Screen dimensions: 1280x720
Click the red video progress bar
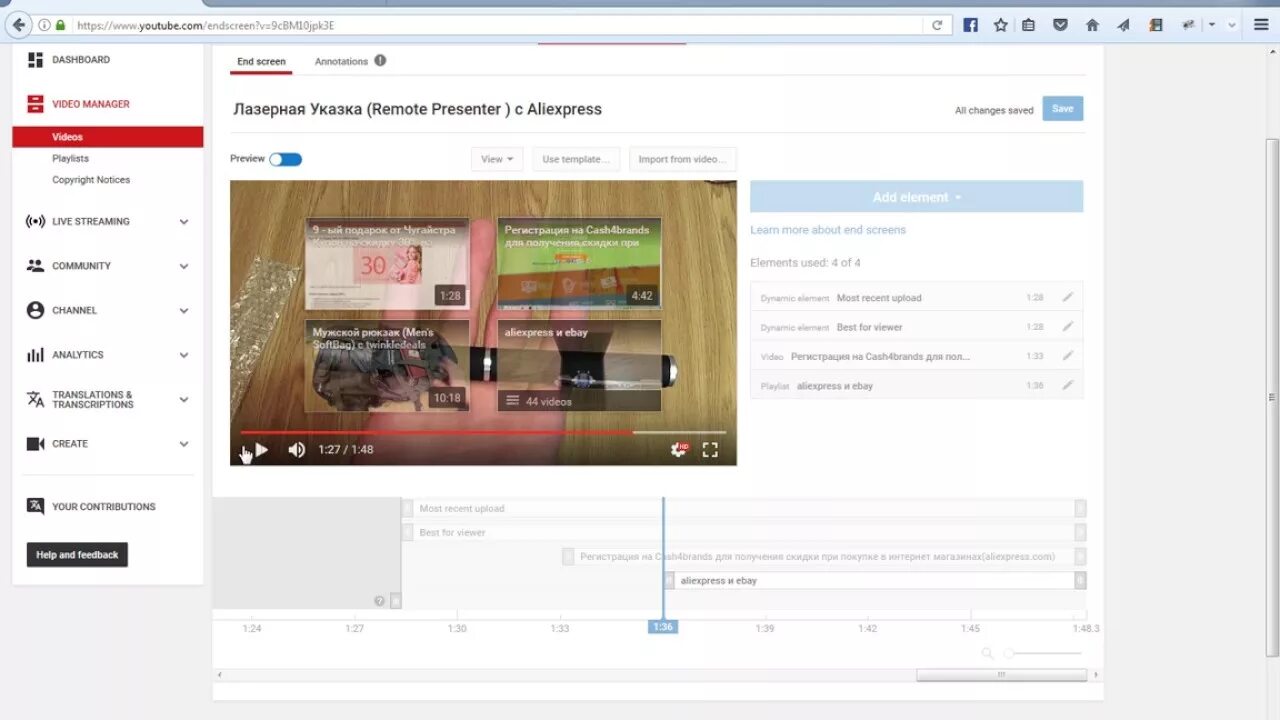tap(436, 432)
